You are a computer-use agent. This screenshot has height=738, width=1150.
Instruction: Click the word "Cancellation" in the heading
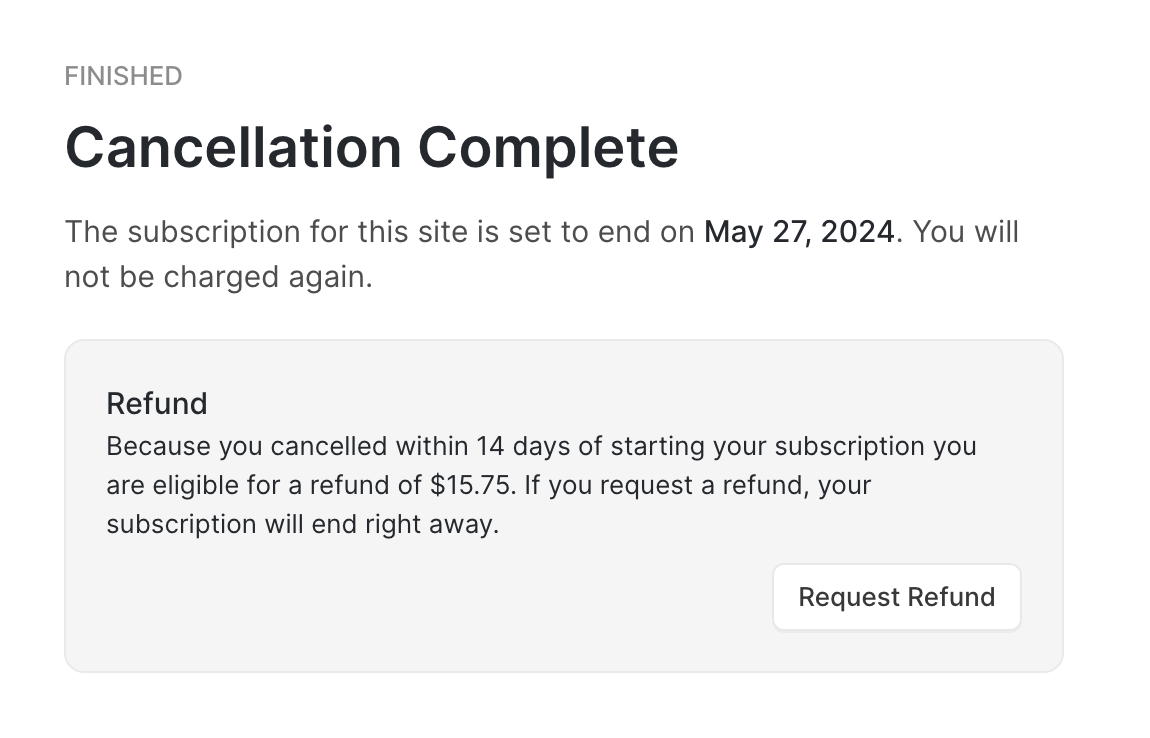click(233, 147)
